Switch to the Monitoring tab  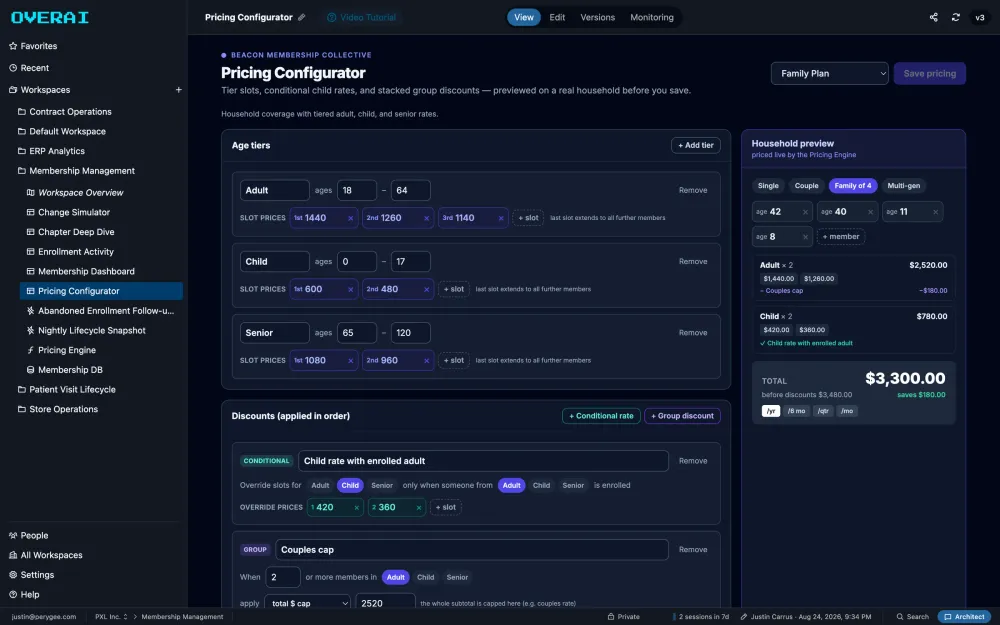click(x=652, y=17)
